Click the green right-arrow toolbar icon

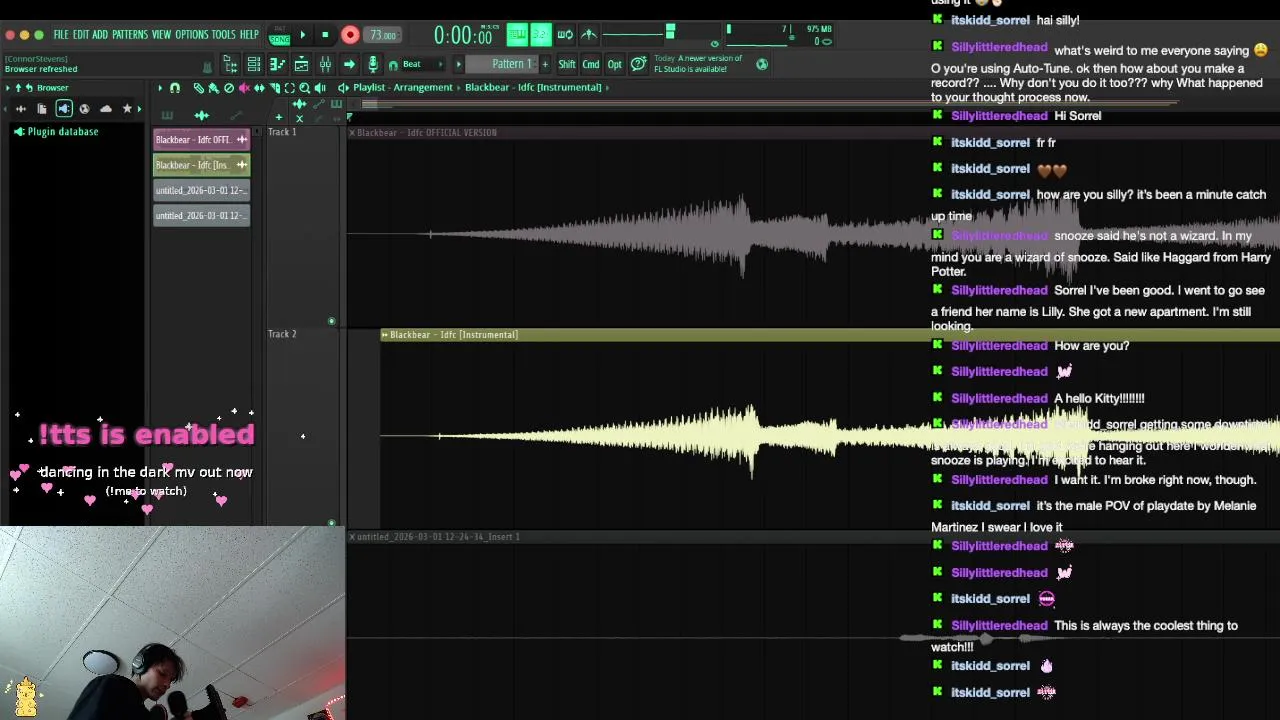pyautogui.click(x=349, y=64)
